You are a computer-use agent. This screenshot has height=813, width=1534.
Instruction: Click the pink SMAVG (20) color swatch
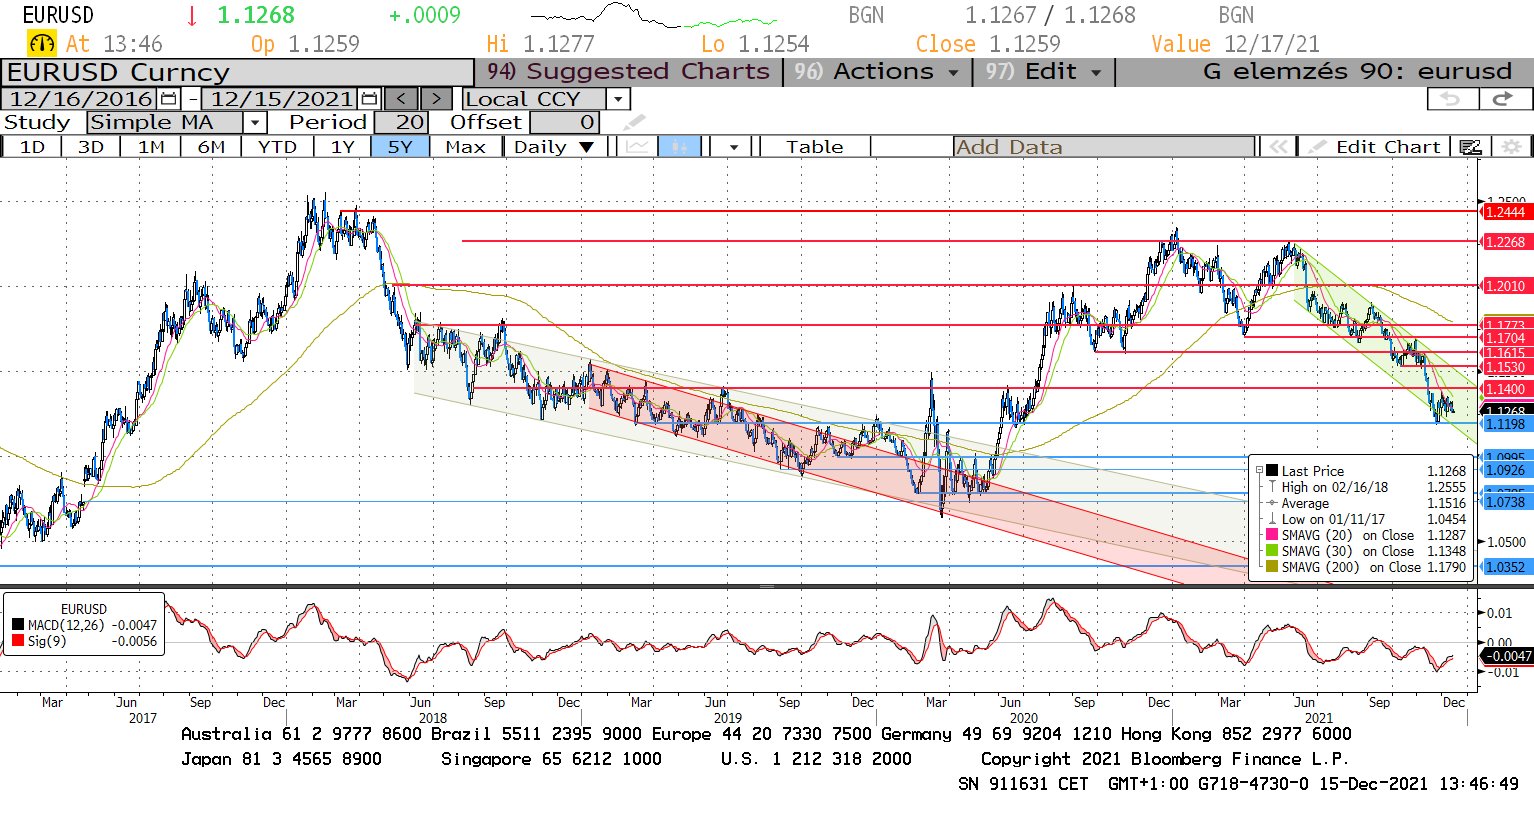(x=1272, y=535)
